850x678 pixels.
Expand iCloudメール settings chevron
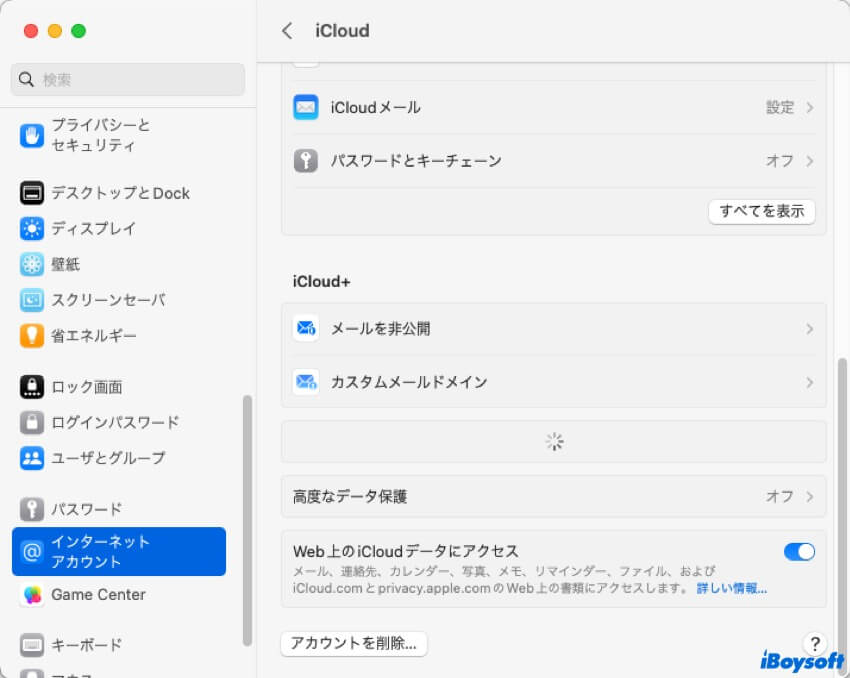[809, 107]
